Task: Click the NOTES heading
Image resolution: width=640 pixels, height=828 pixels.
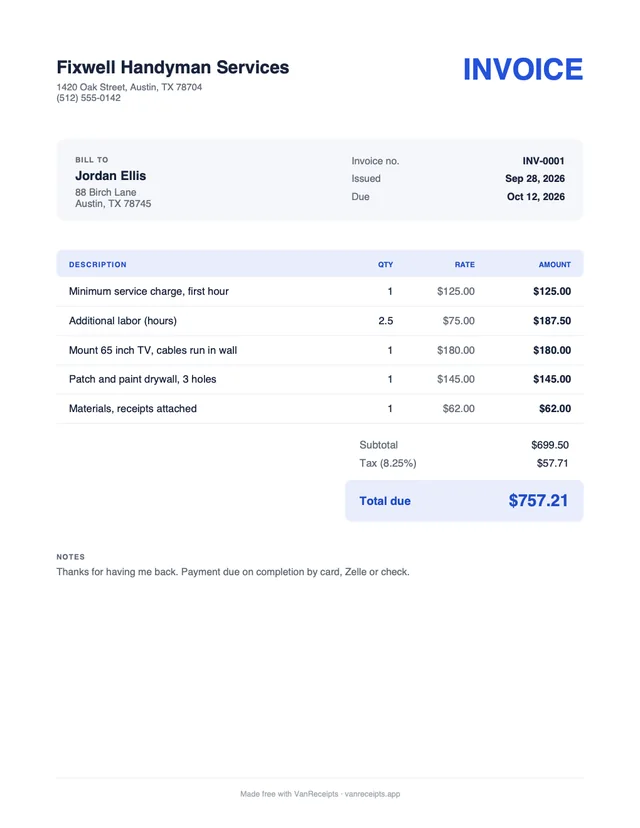Action: click(x=71, y=557)
